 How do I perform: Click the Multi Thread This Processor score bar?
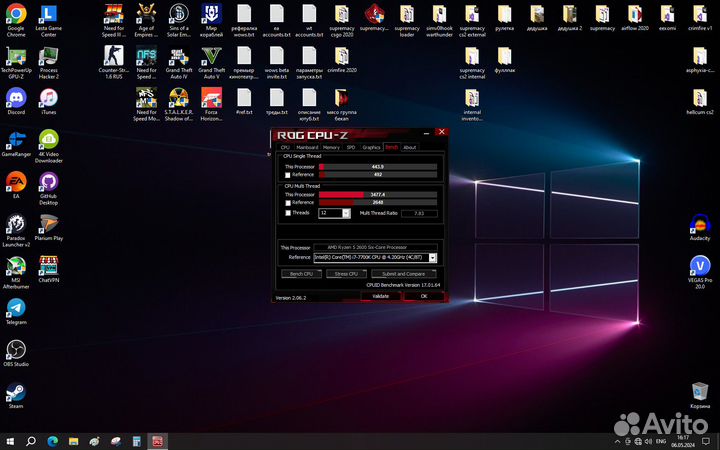click(378, 195)
